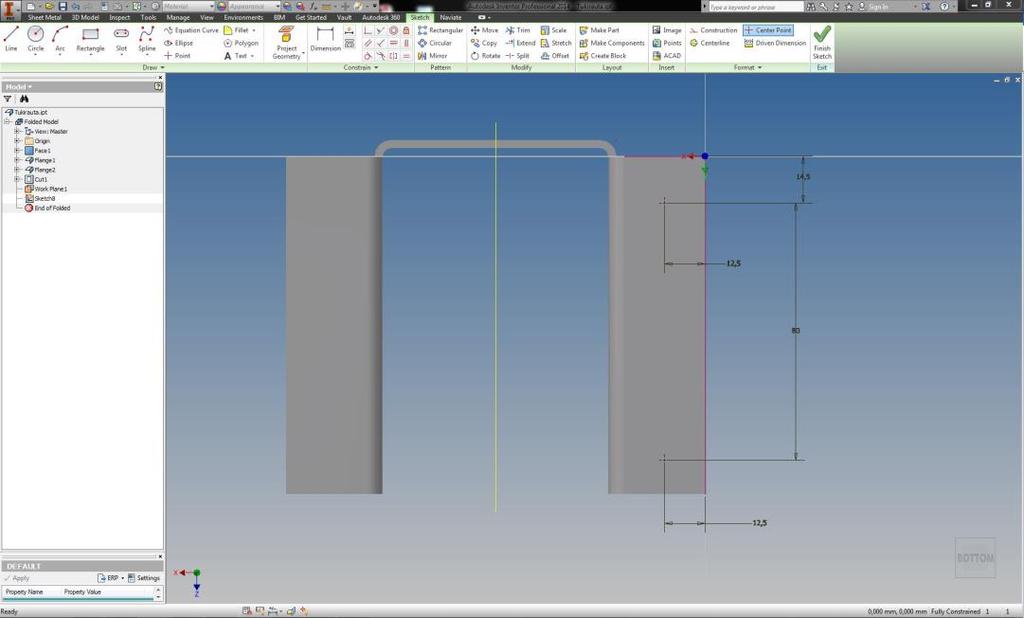Open the Sheet Metal tab
The image size is (1024, 618).
[44, 18]
